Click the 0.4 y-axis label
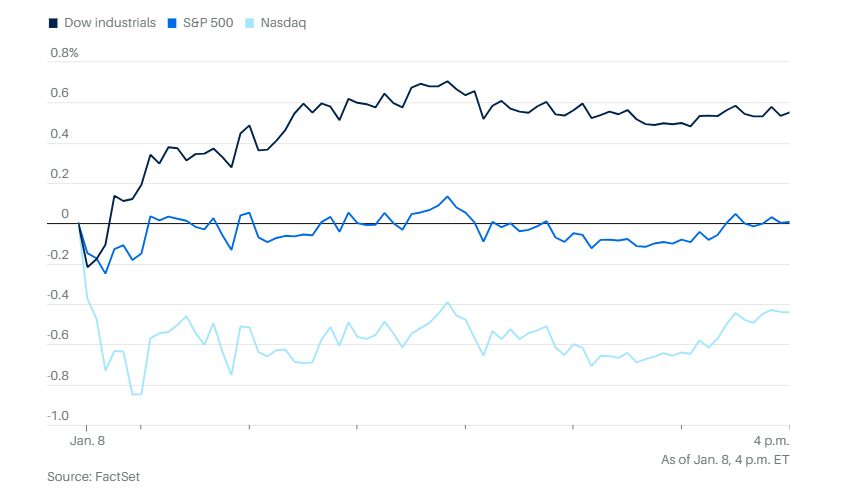849x494 pixels. (59, 134)
